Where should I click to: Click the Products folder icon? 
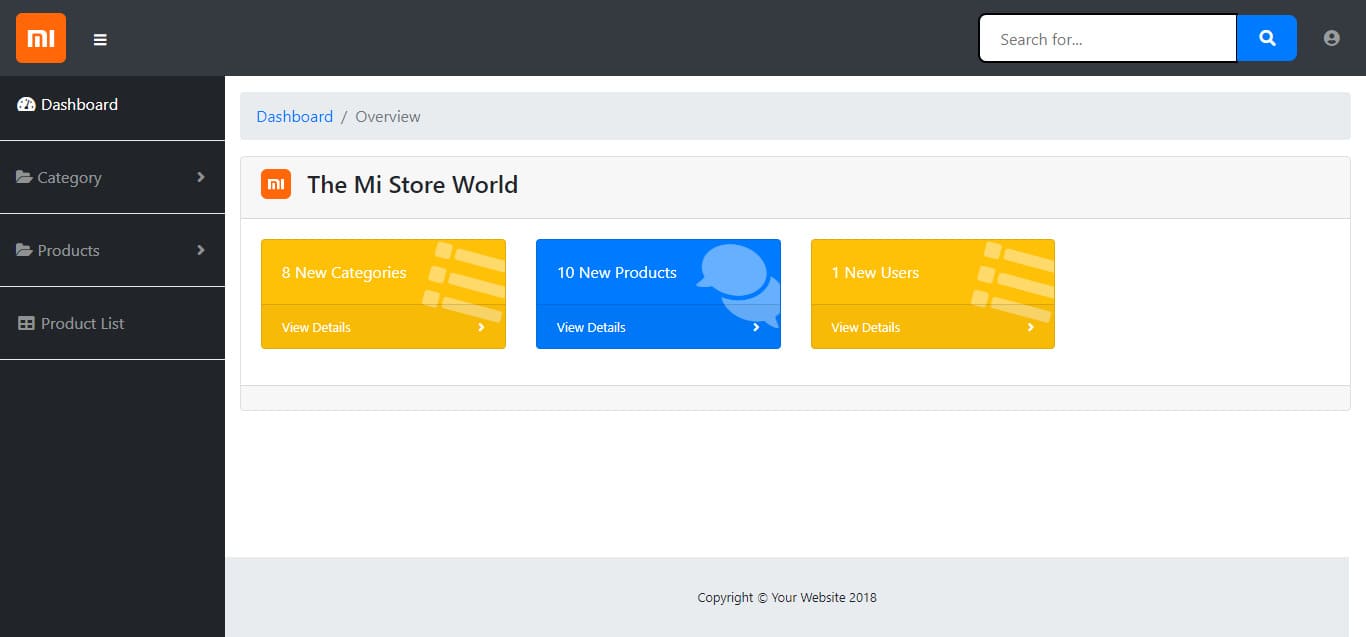(x=24, y=251)
